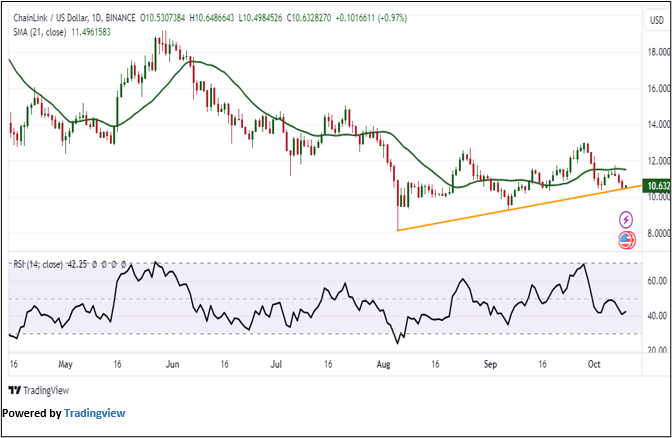Click the purple lightning bolt event icon
The height and width of the screenshot is (438, 672).
626,220
